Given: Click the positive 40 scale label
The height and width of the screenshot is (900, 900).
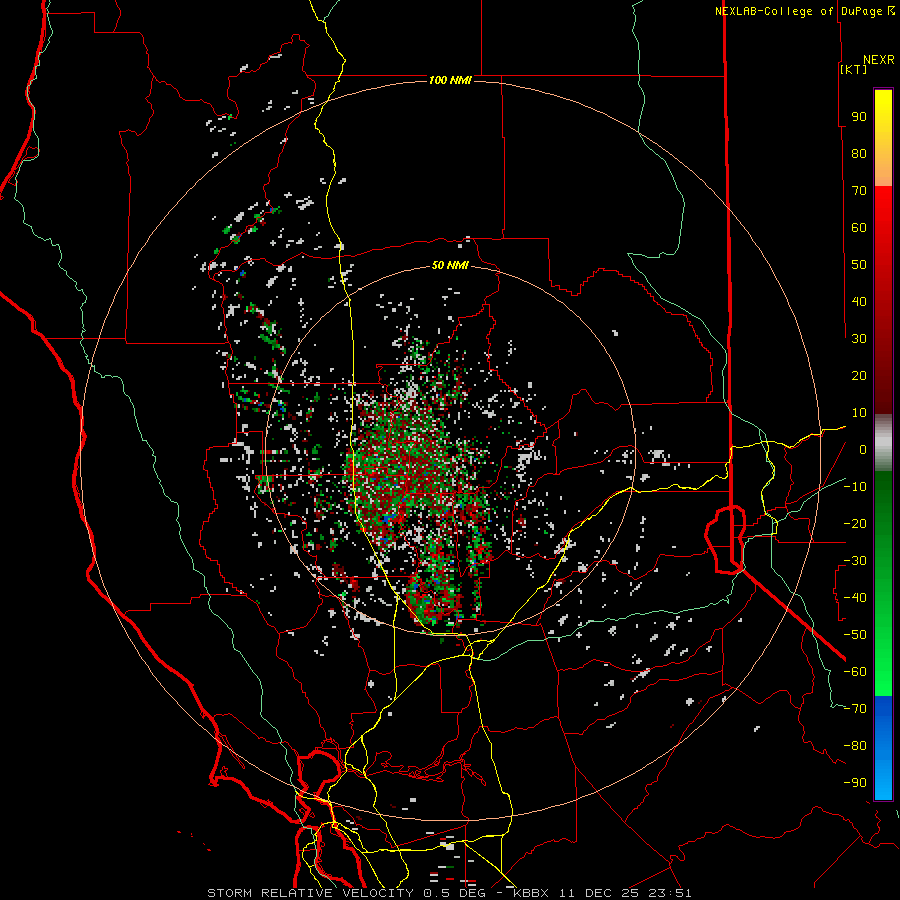Looking at the screenshot, I should point(859,301).
